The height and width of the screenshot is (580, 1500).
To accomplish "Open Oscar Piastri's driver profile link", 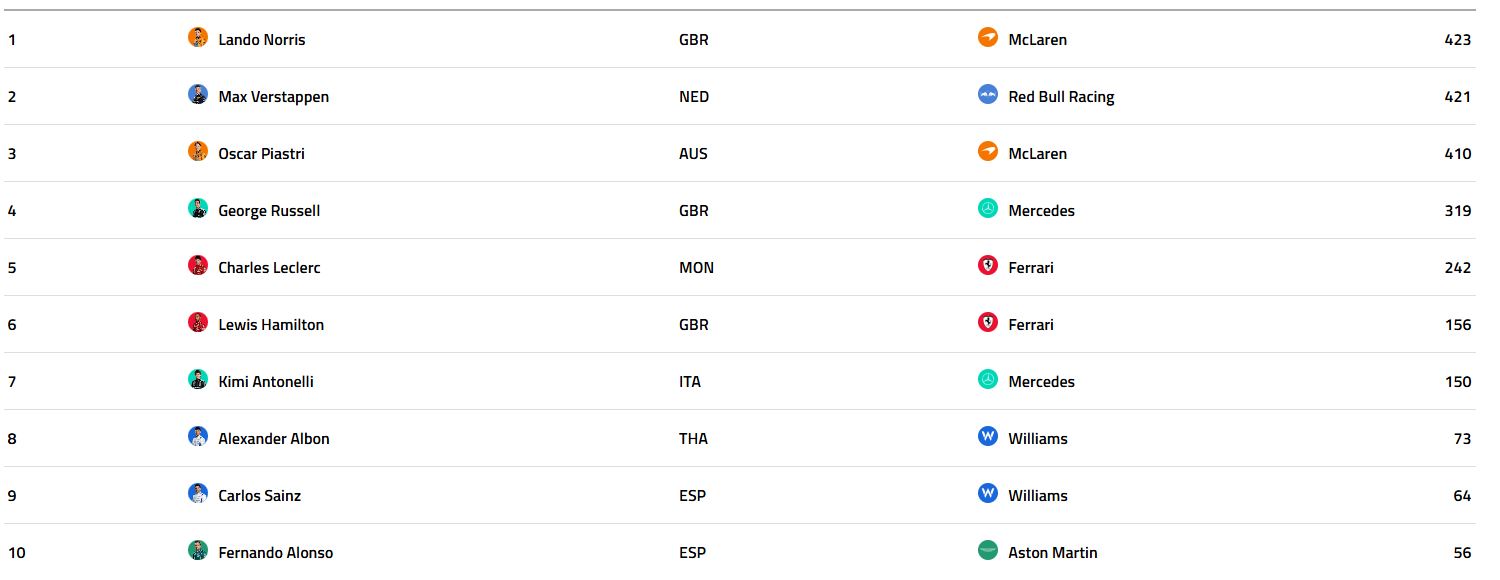I will pos(261,154).
